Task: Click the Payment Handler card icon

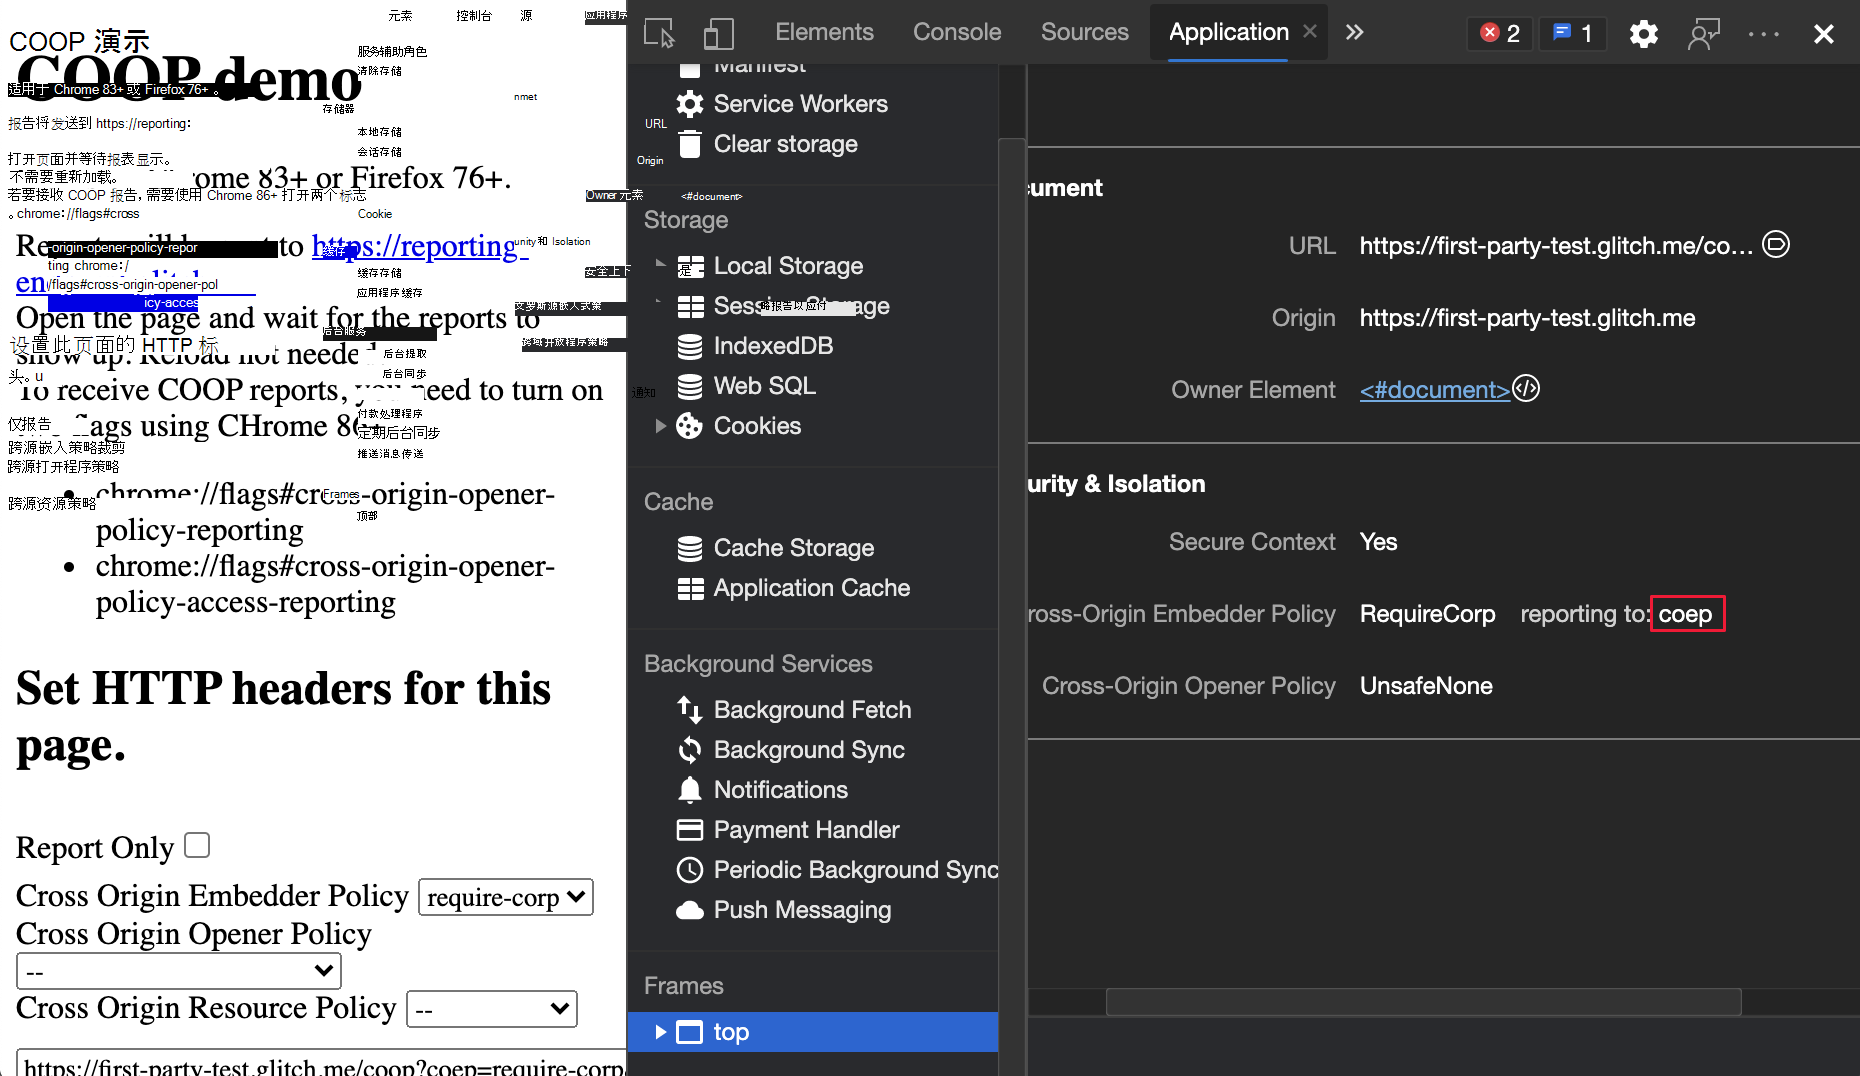Action: [690, 830]
